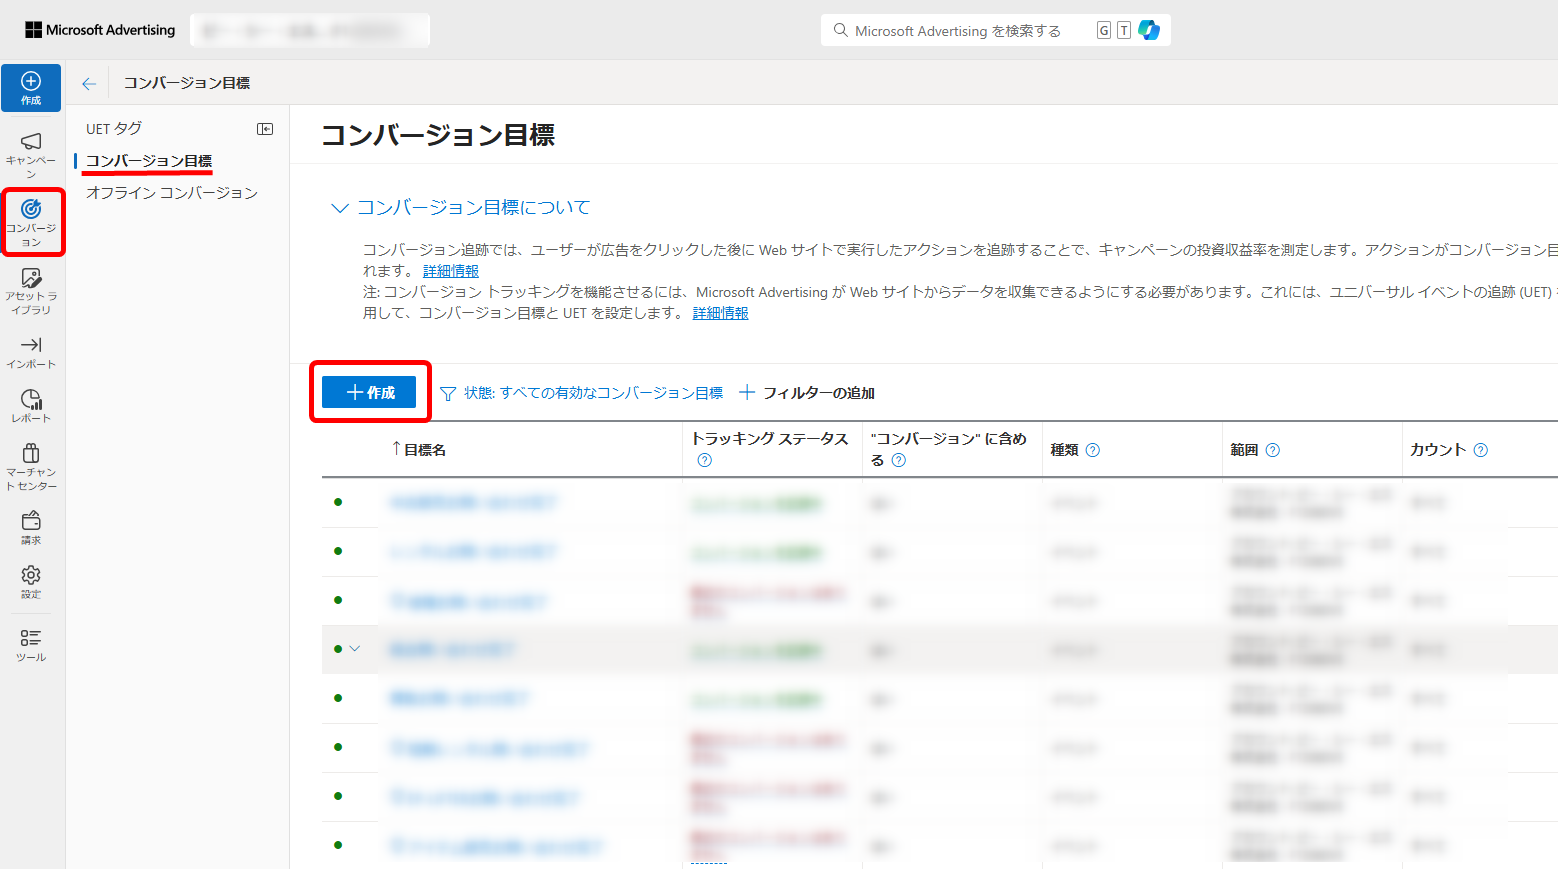Image resolution: width=1558 pixels, height=869 pixels.
Task: Click help icon for トラッキング ステータス column
Action: (704, 460)
